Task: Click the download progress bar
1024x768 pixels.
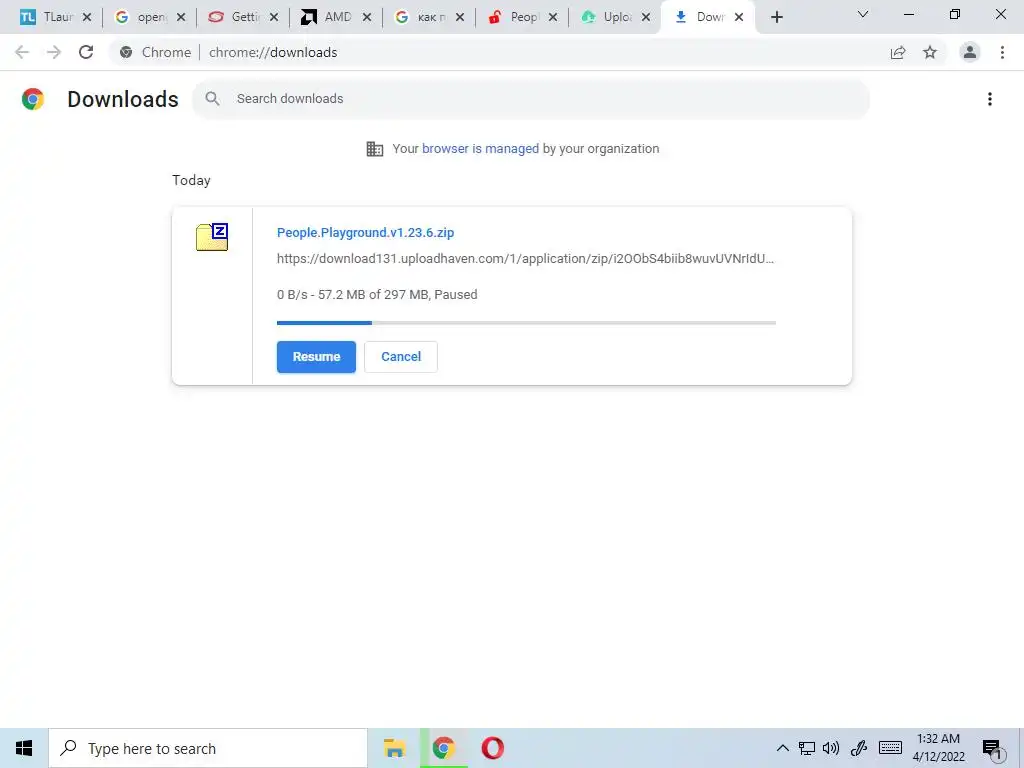Action: tap(526, 323)
